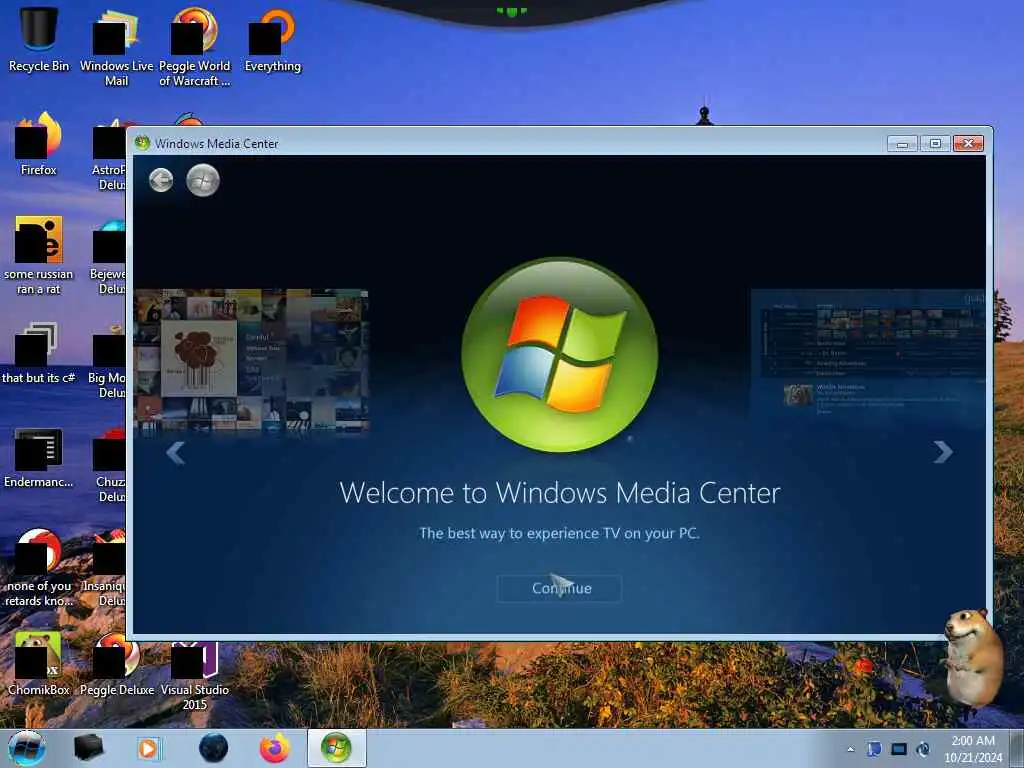Select the Windows Media Center taskbar button

pos(336,748)
